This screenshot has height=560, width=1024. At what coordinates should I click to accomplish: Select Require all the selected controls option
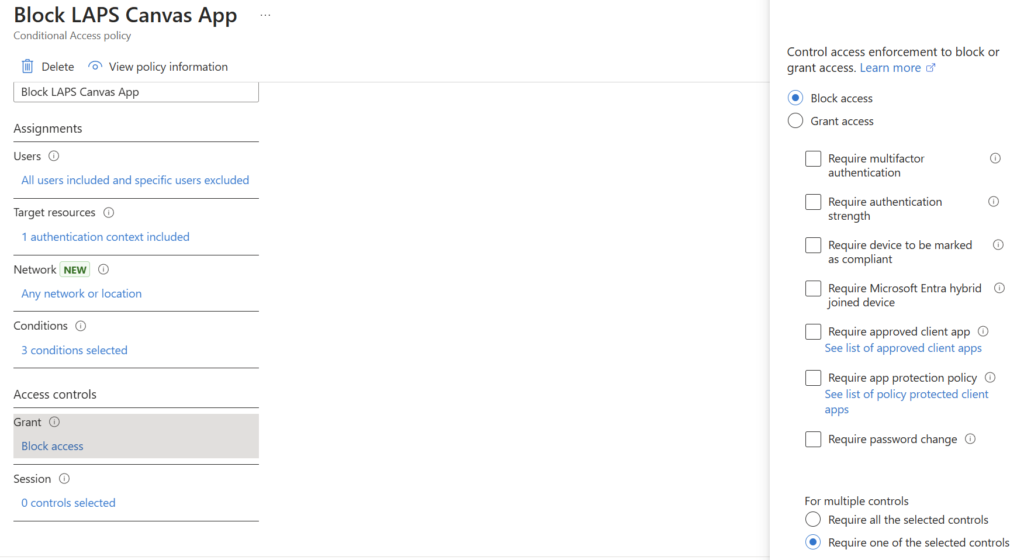[813, 520]
